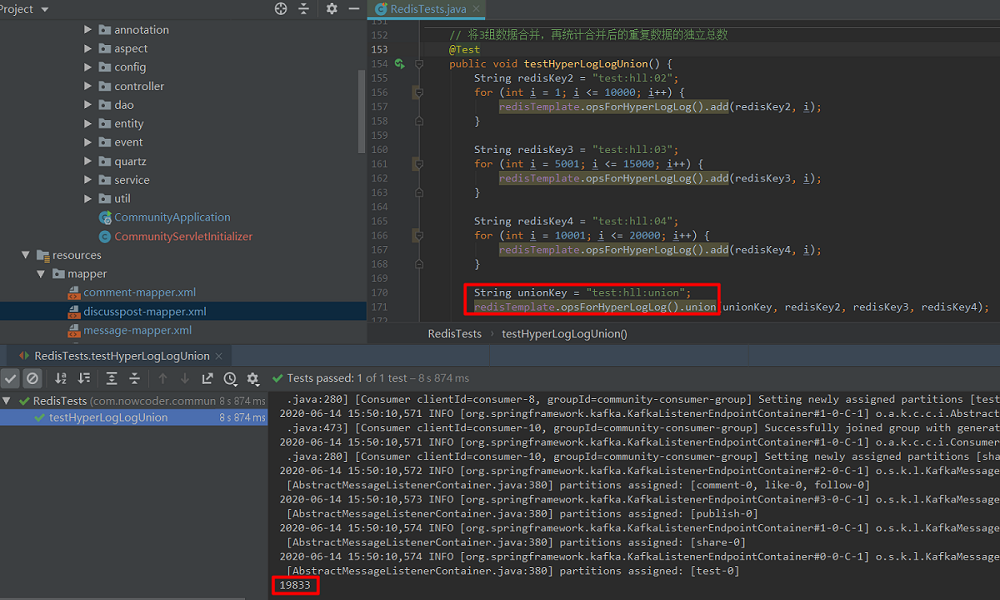Click line number 153 in the gutter

(x=379, y=50)
